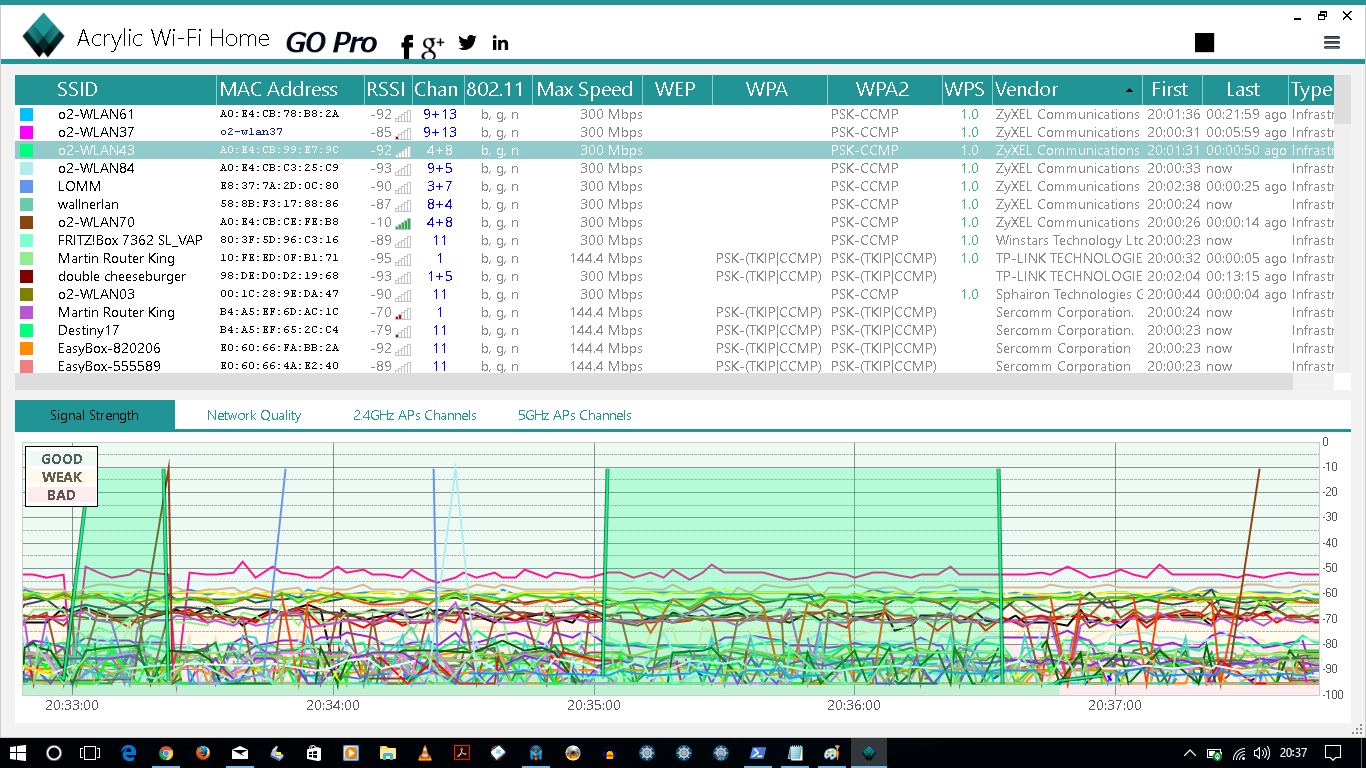The height and width of the screenshot is (768, 1366).
Task: Click the BAD legend entry
Action: tap(61, 495)
